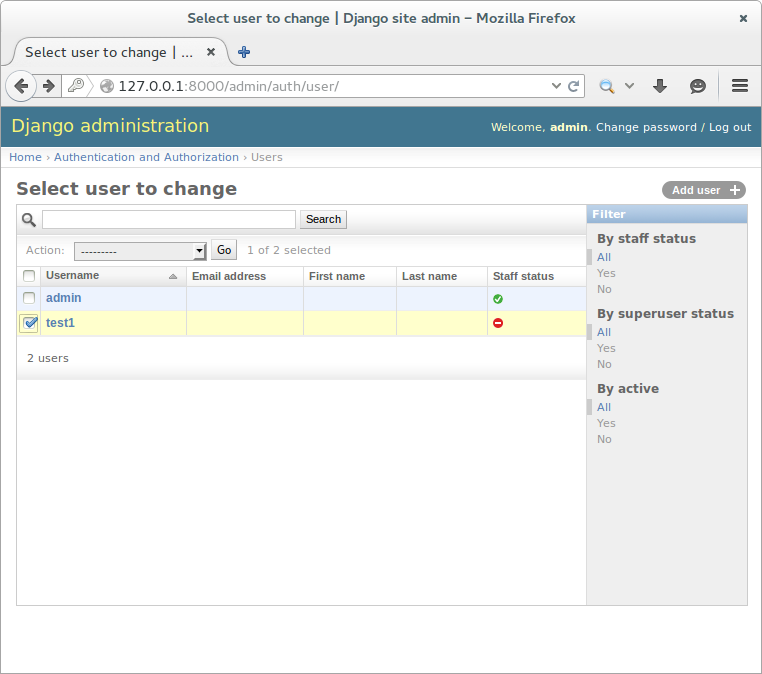Click Log out link

click(730, 127)
